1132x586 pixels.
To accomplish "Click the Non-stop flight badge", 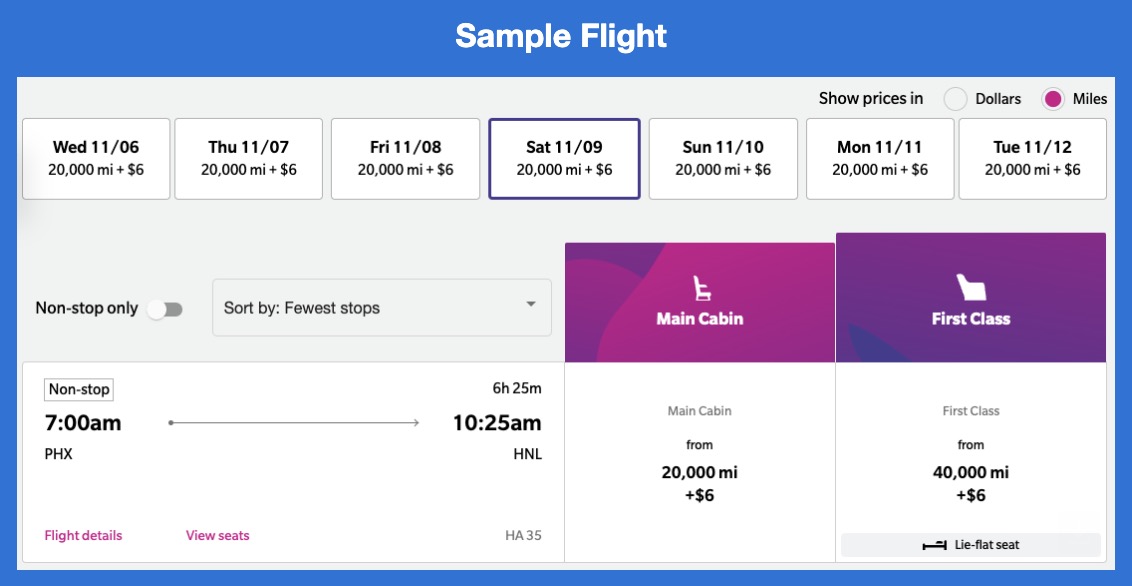I will [x=79, y=389].
